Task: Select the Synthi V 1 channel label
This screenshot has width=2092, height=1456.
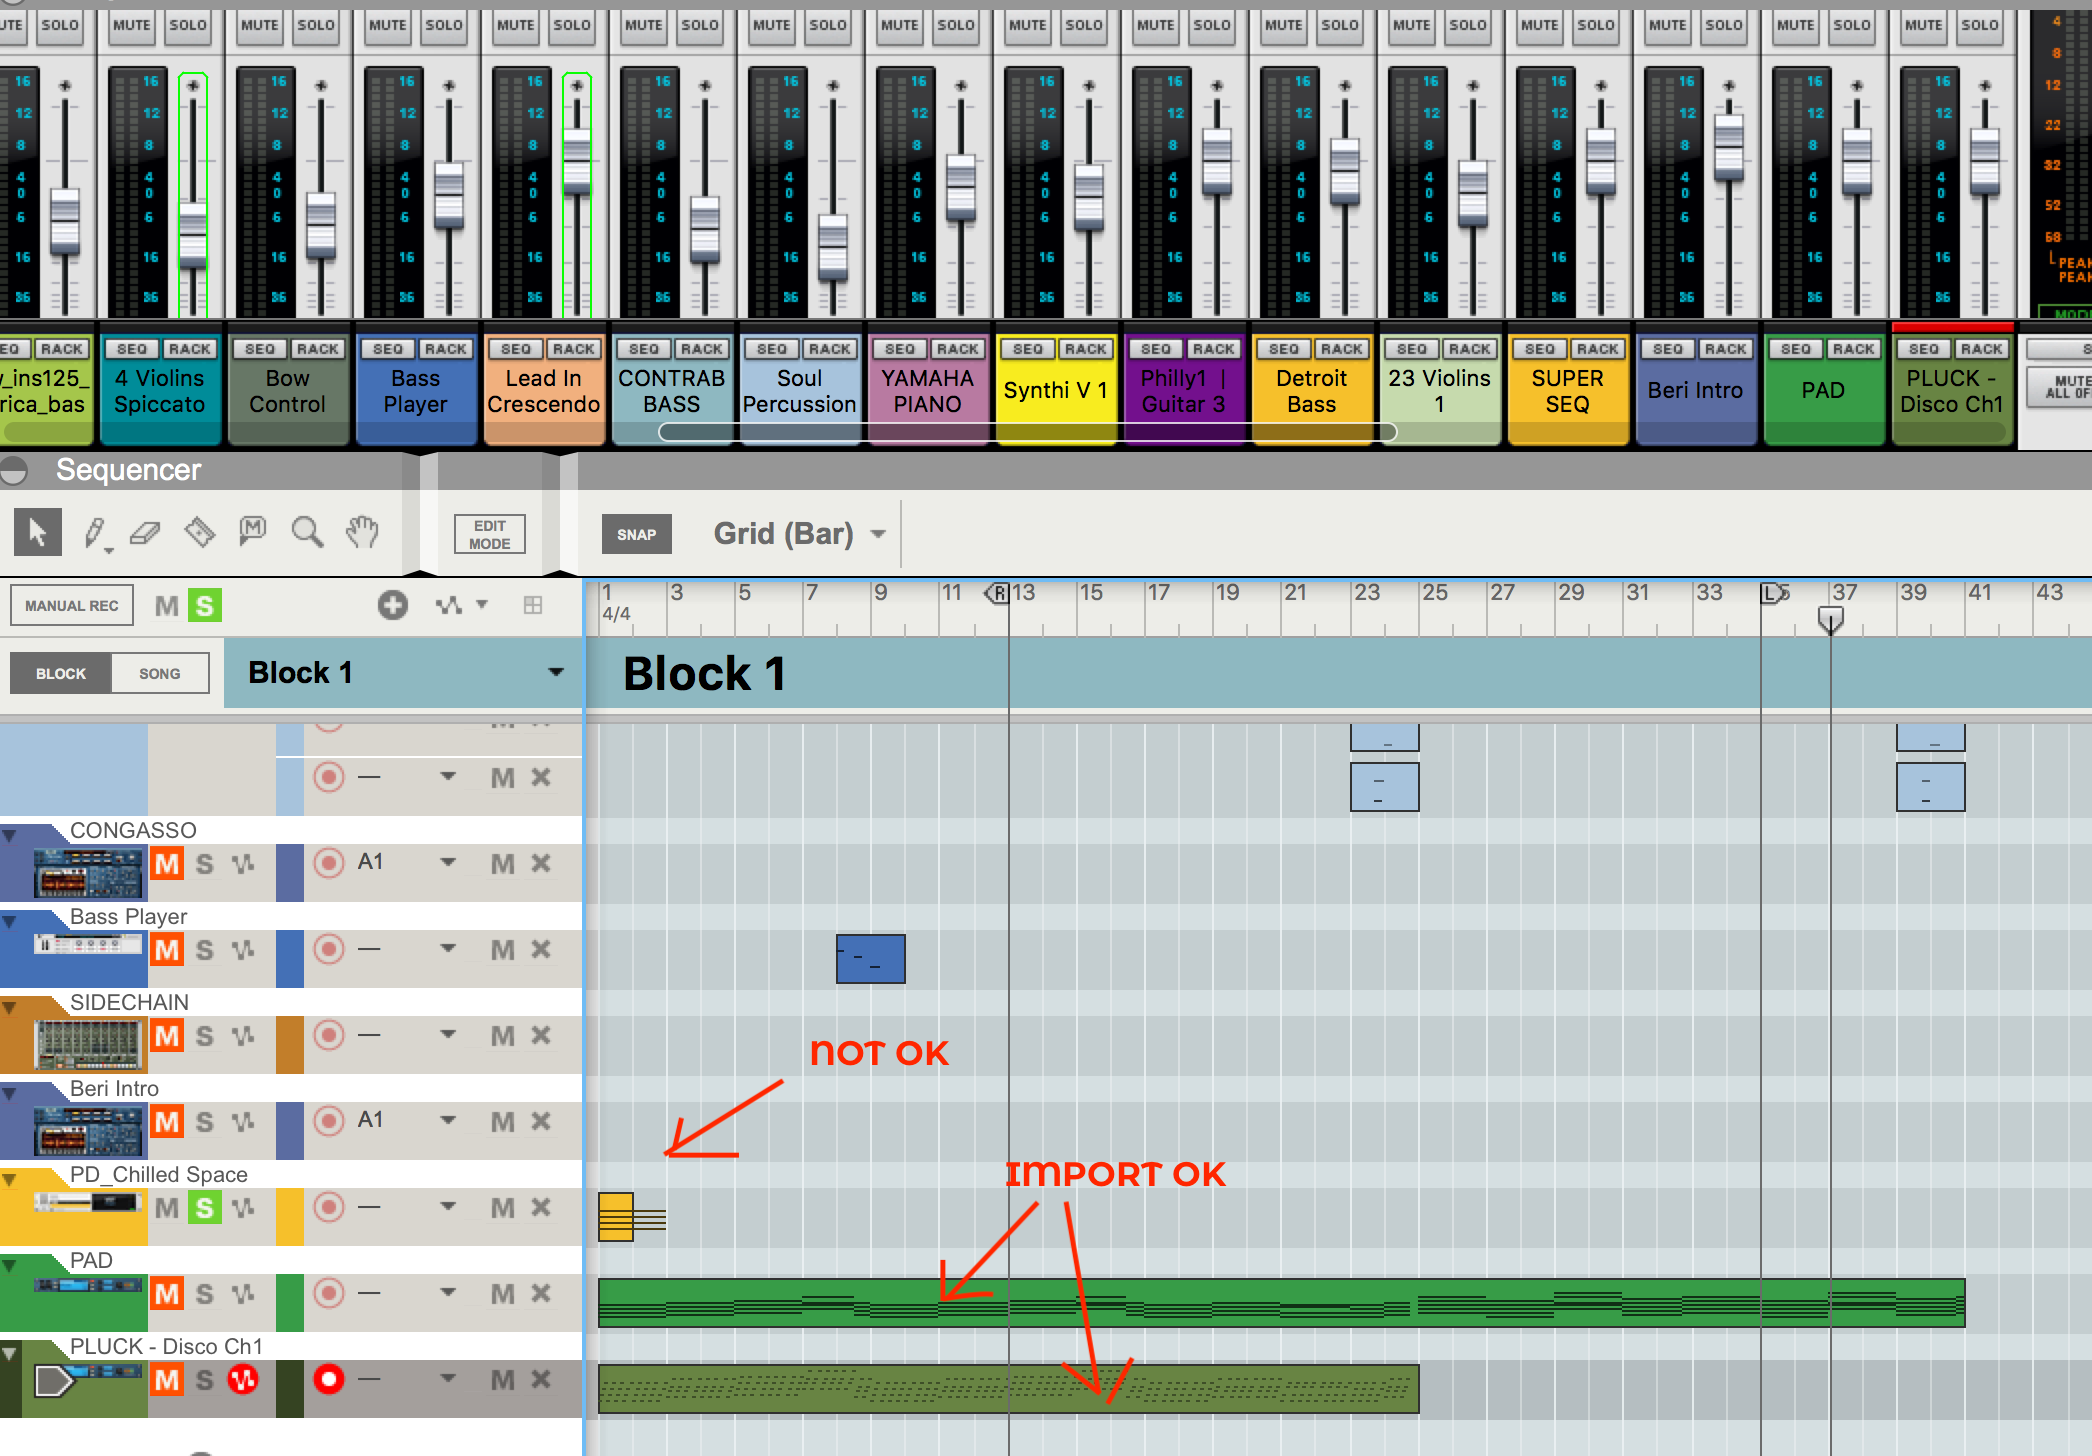Action: pyautogui.click(x=1056, y=390)
